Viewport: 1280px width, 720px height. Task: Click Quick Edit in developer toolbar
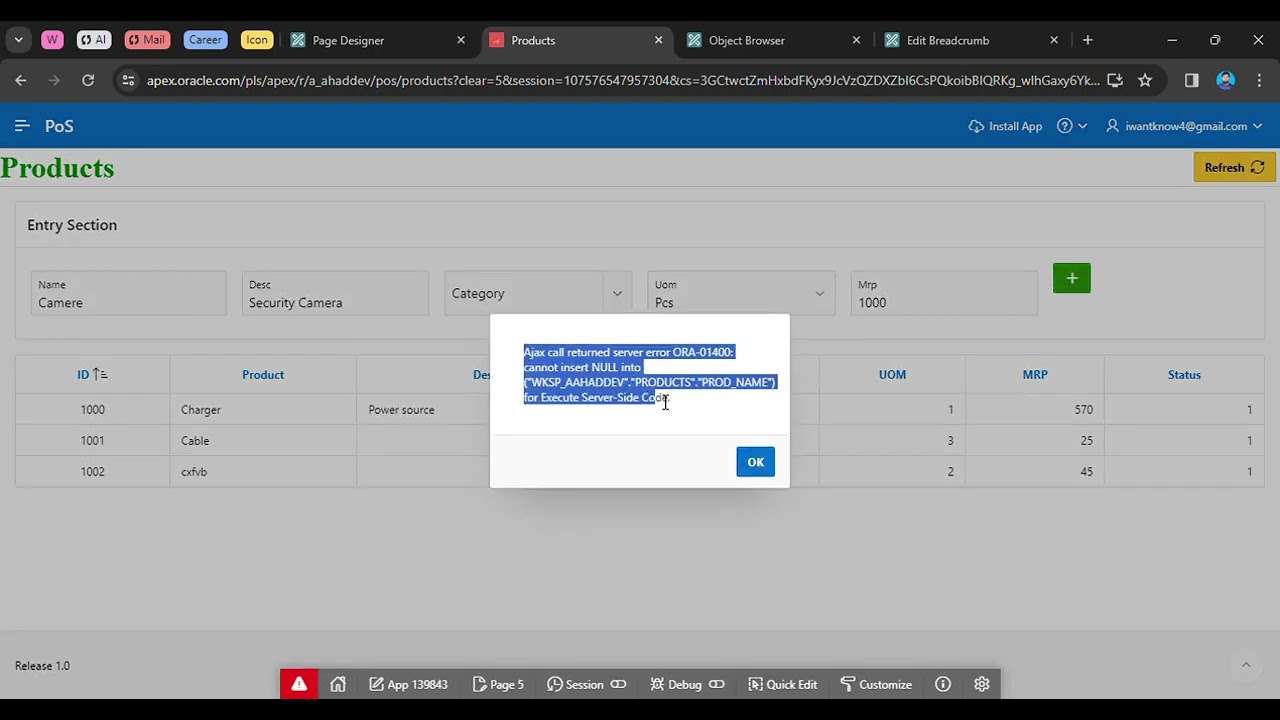[x=782, y=684]
